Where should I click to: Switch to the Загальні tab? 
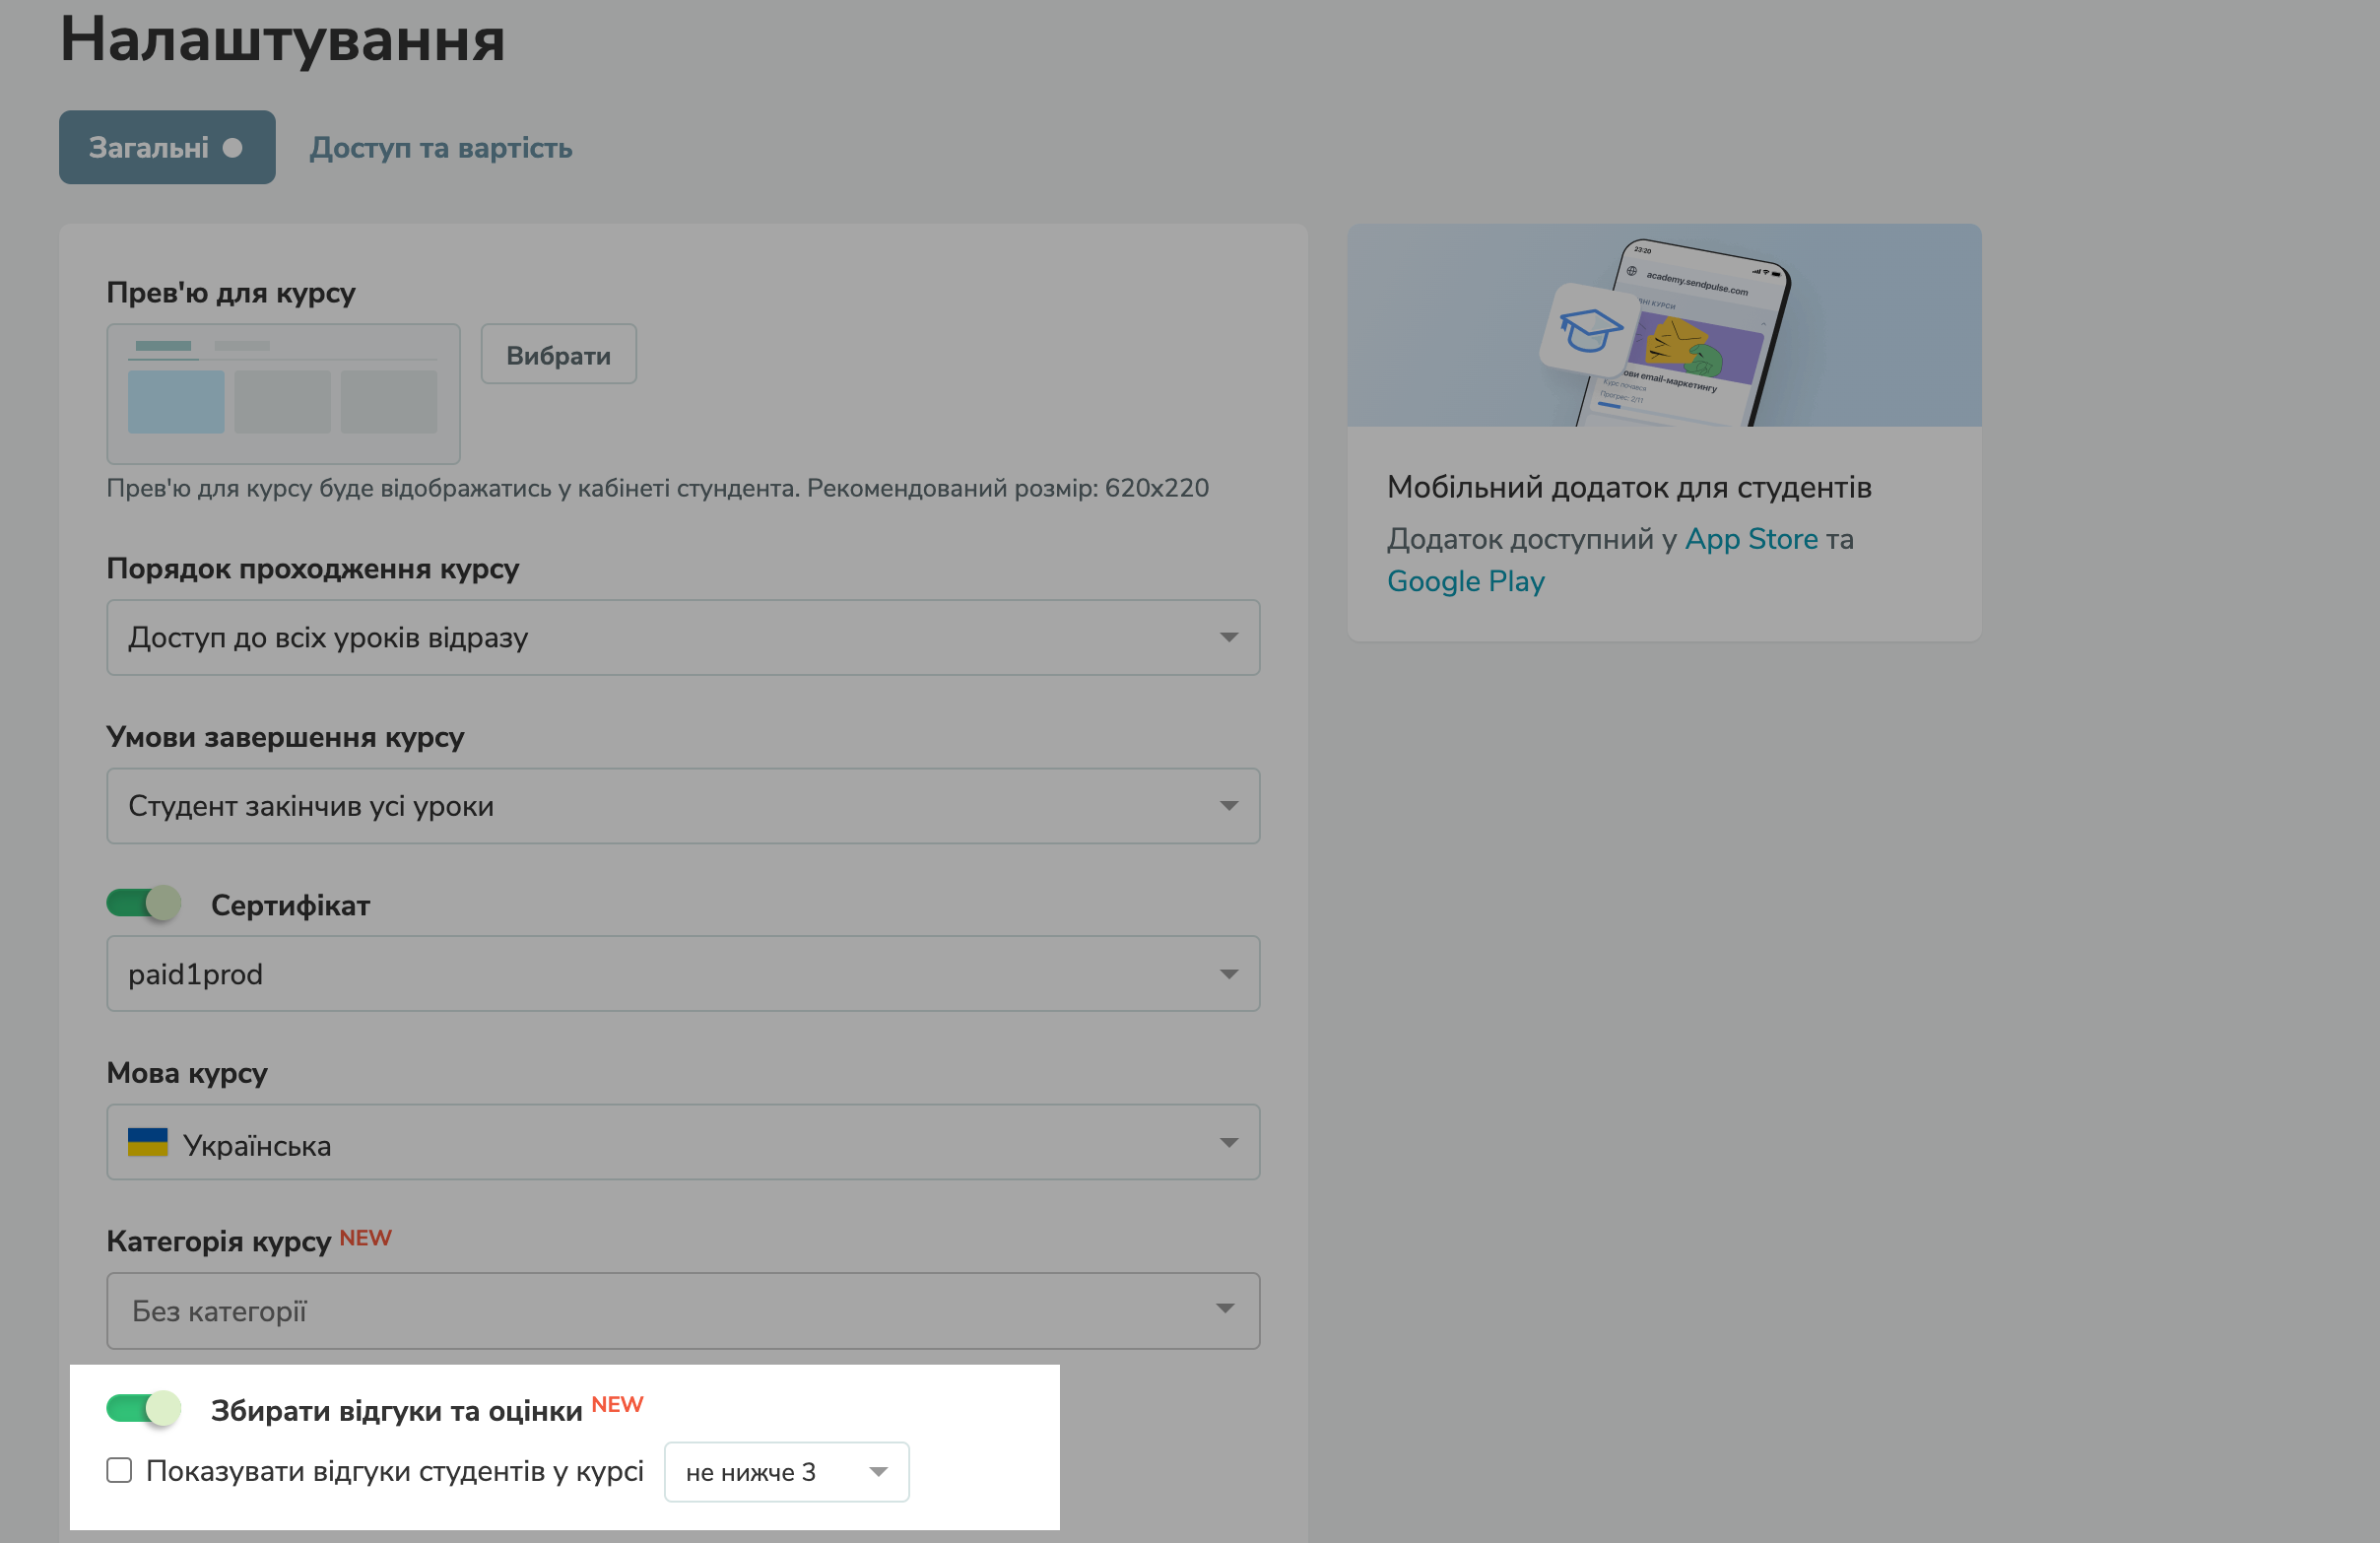(x=150, y=148)
